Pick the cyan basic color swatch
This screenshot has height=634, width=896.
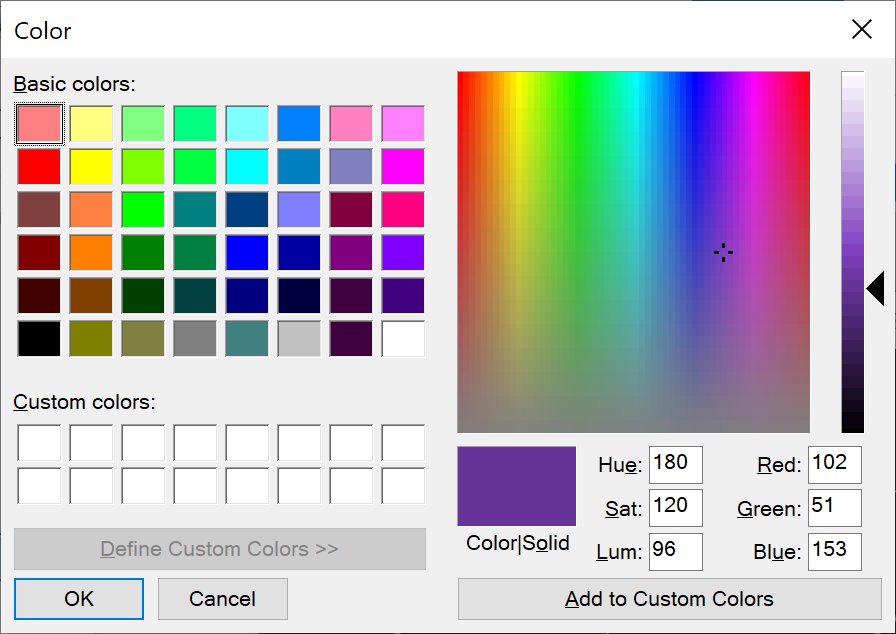click(x=247, y=166)
